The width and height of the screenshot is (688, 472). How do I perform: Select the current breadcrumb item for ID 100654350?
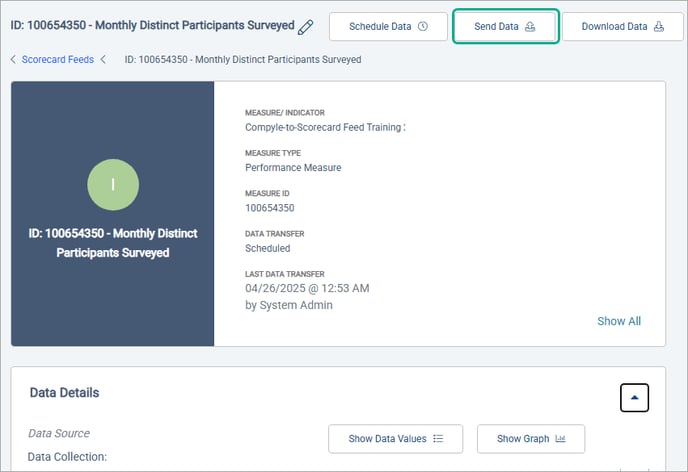pyautogui.click(x=242, y=60)
